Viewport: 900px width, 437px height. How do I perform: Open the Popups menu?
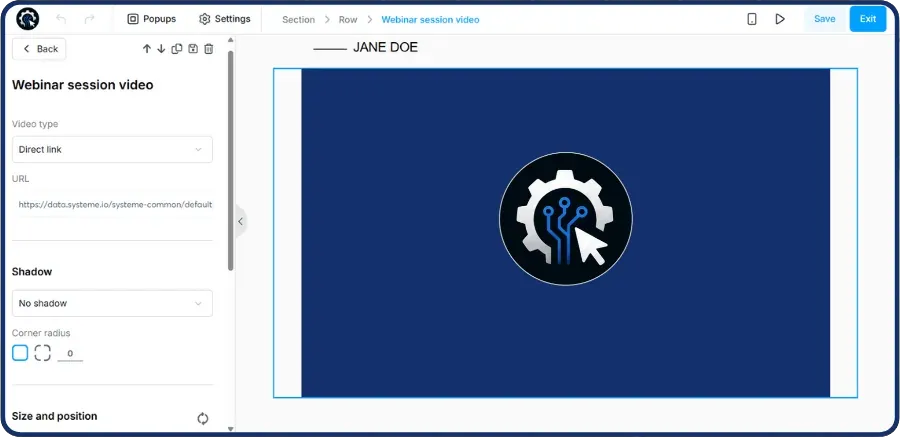coord(152,19)
